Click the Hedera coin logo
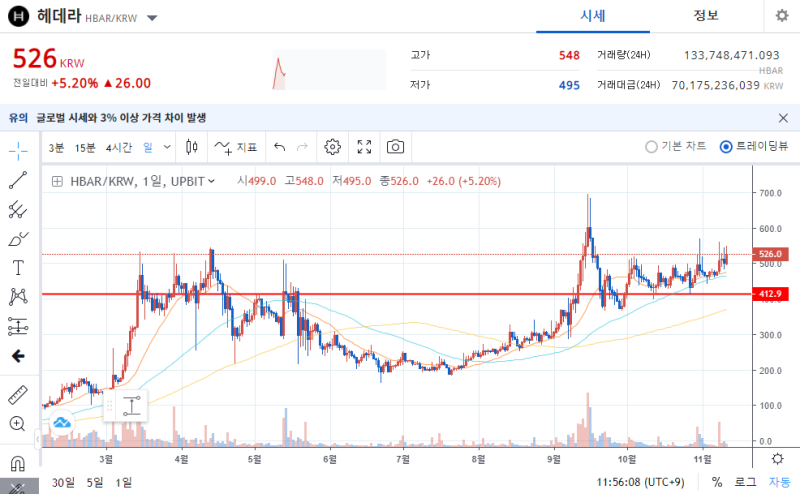This screenshot has width=800, height=494. tap(18, 16)
